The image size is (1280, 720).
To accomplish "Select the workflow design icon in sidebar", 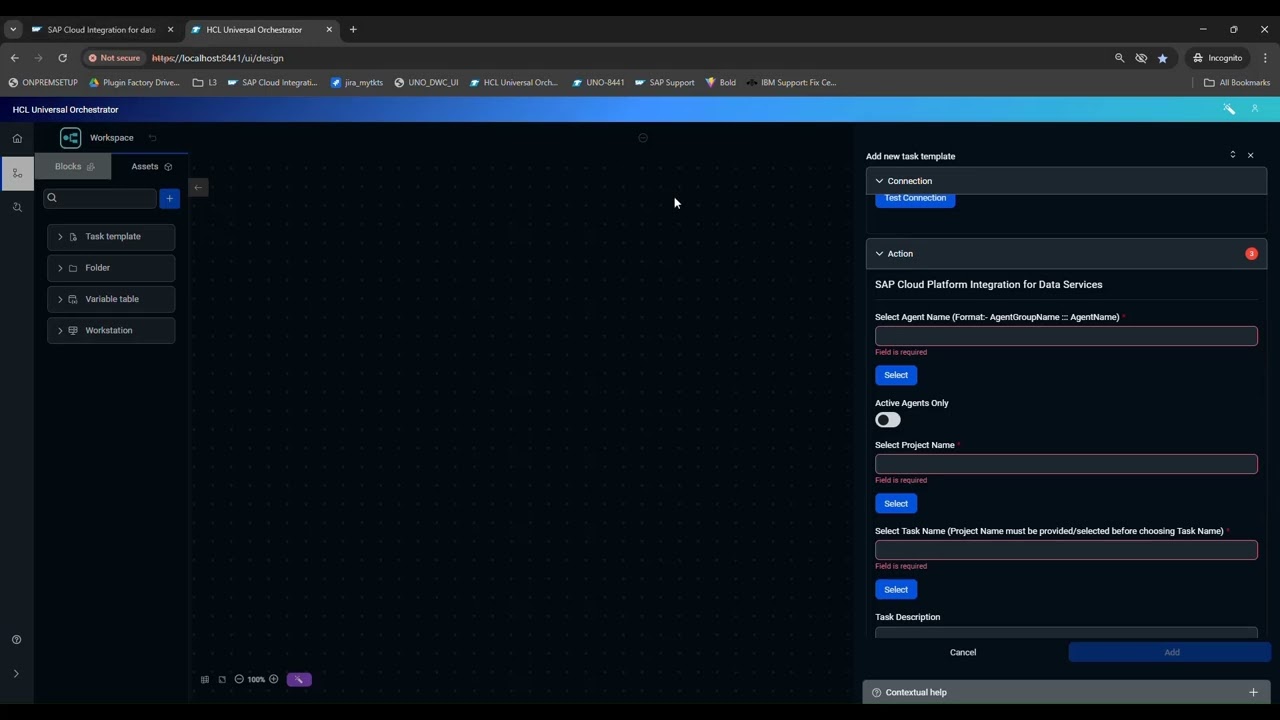I will [17, 173].
